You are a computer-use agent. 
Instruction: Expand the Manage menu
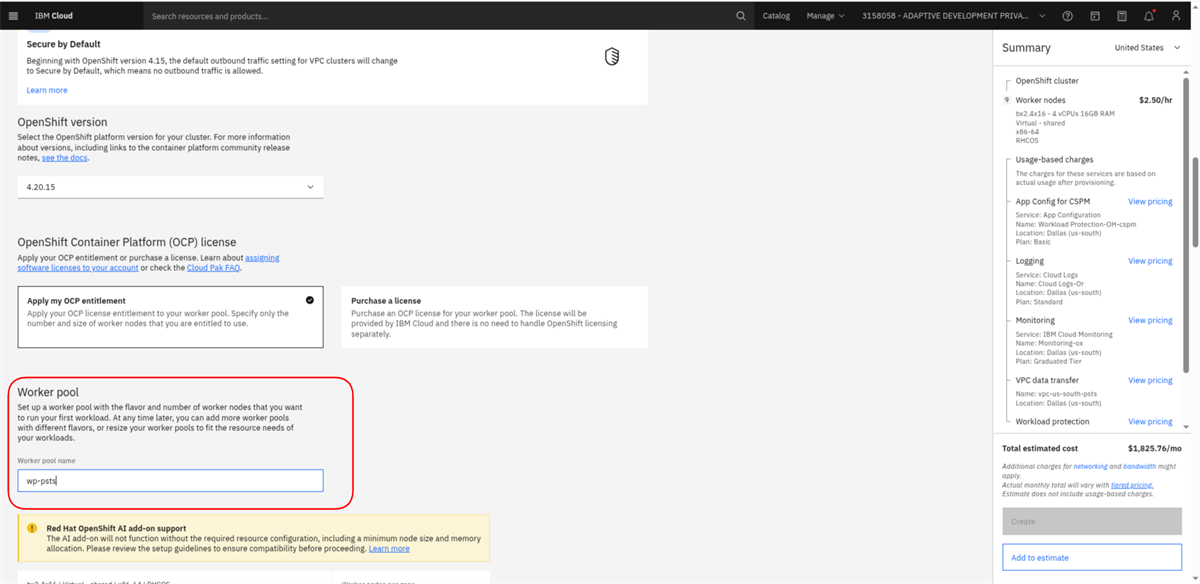pos(825,16)
